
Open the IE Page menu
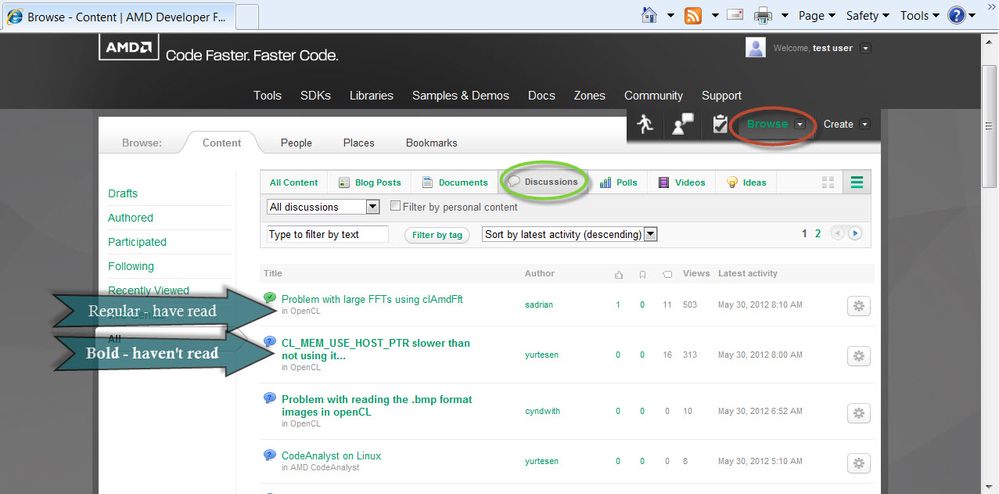tap(816, 16)
